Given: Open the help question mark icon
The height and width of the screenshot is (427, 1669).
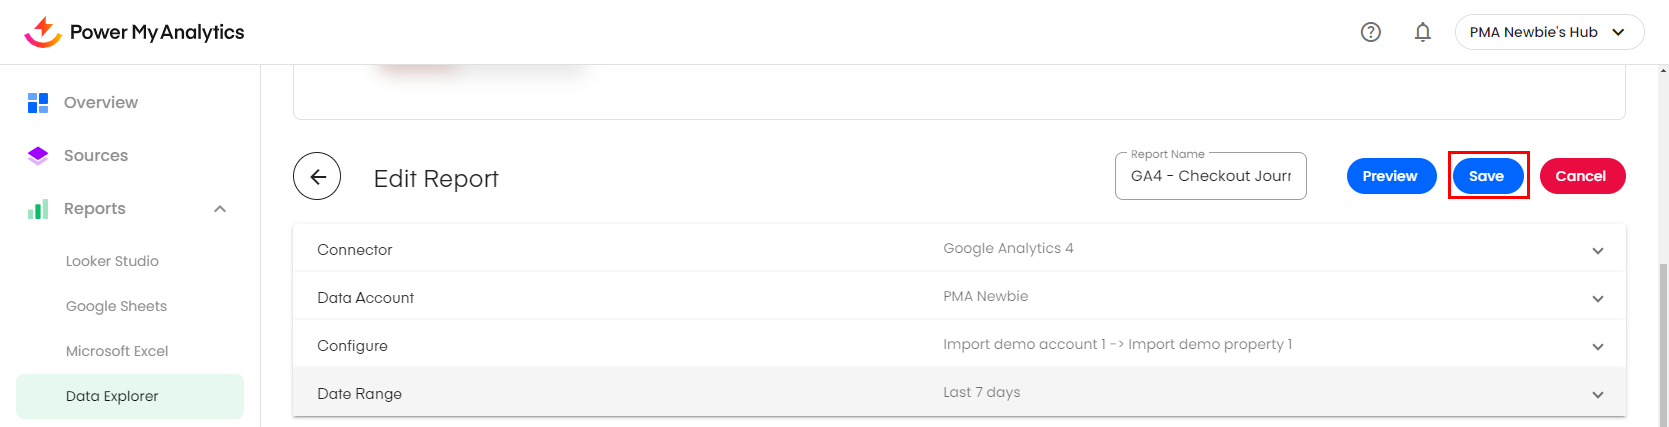Looking at the screenshot, I should click(x=1371, y=32).
